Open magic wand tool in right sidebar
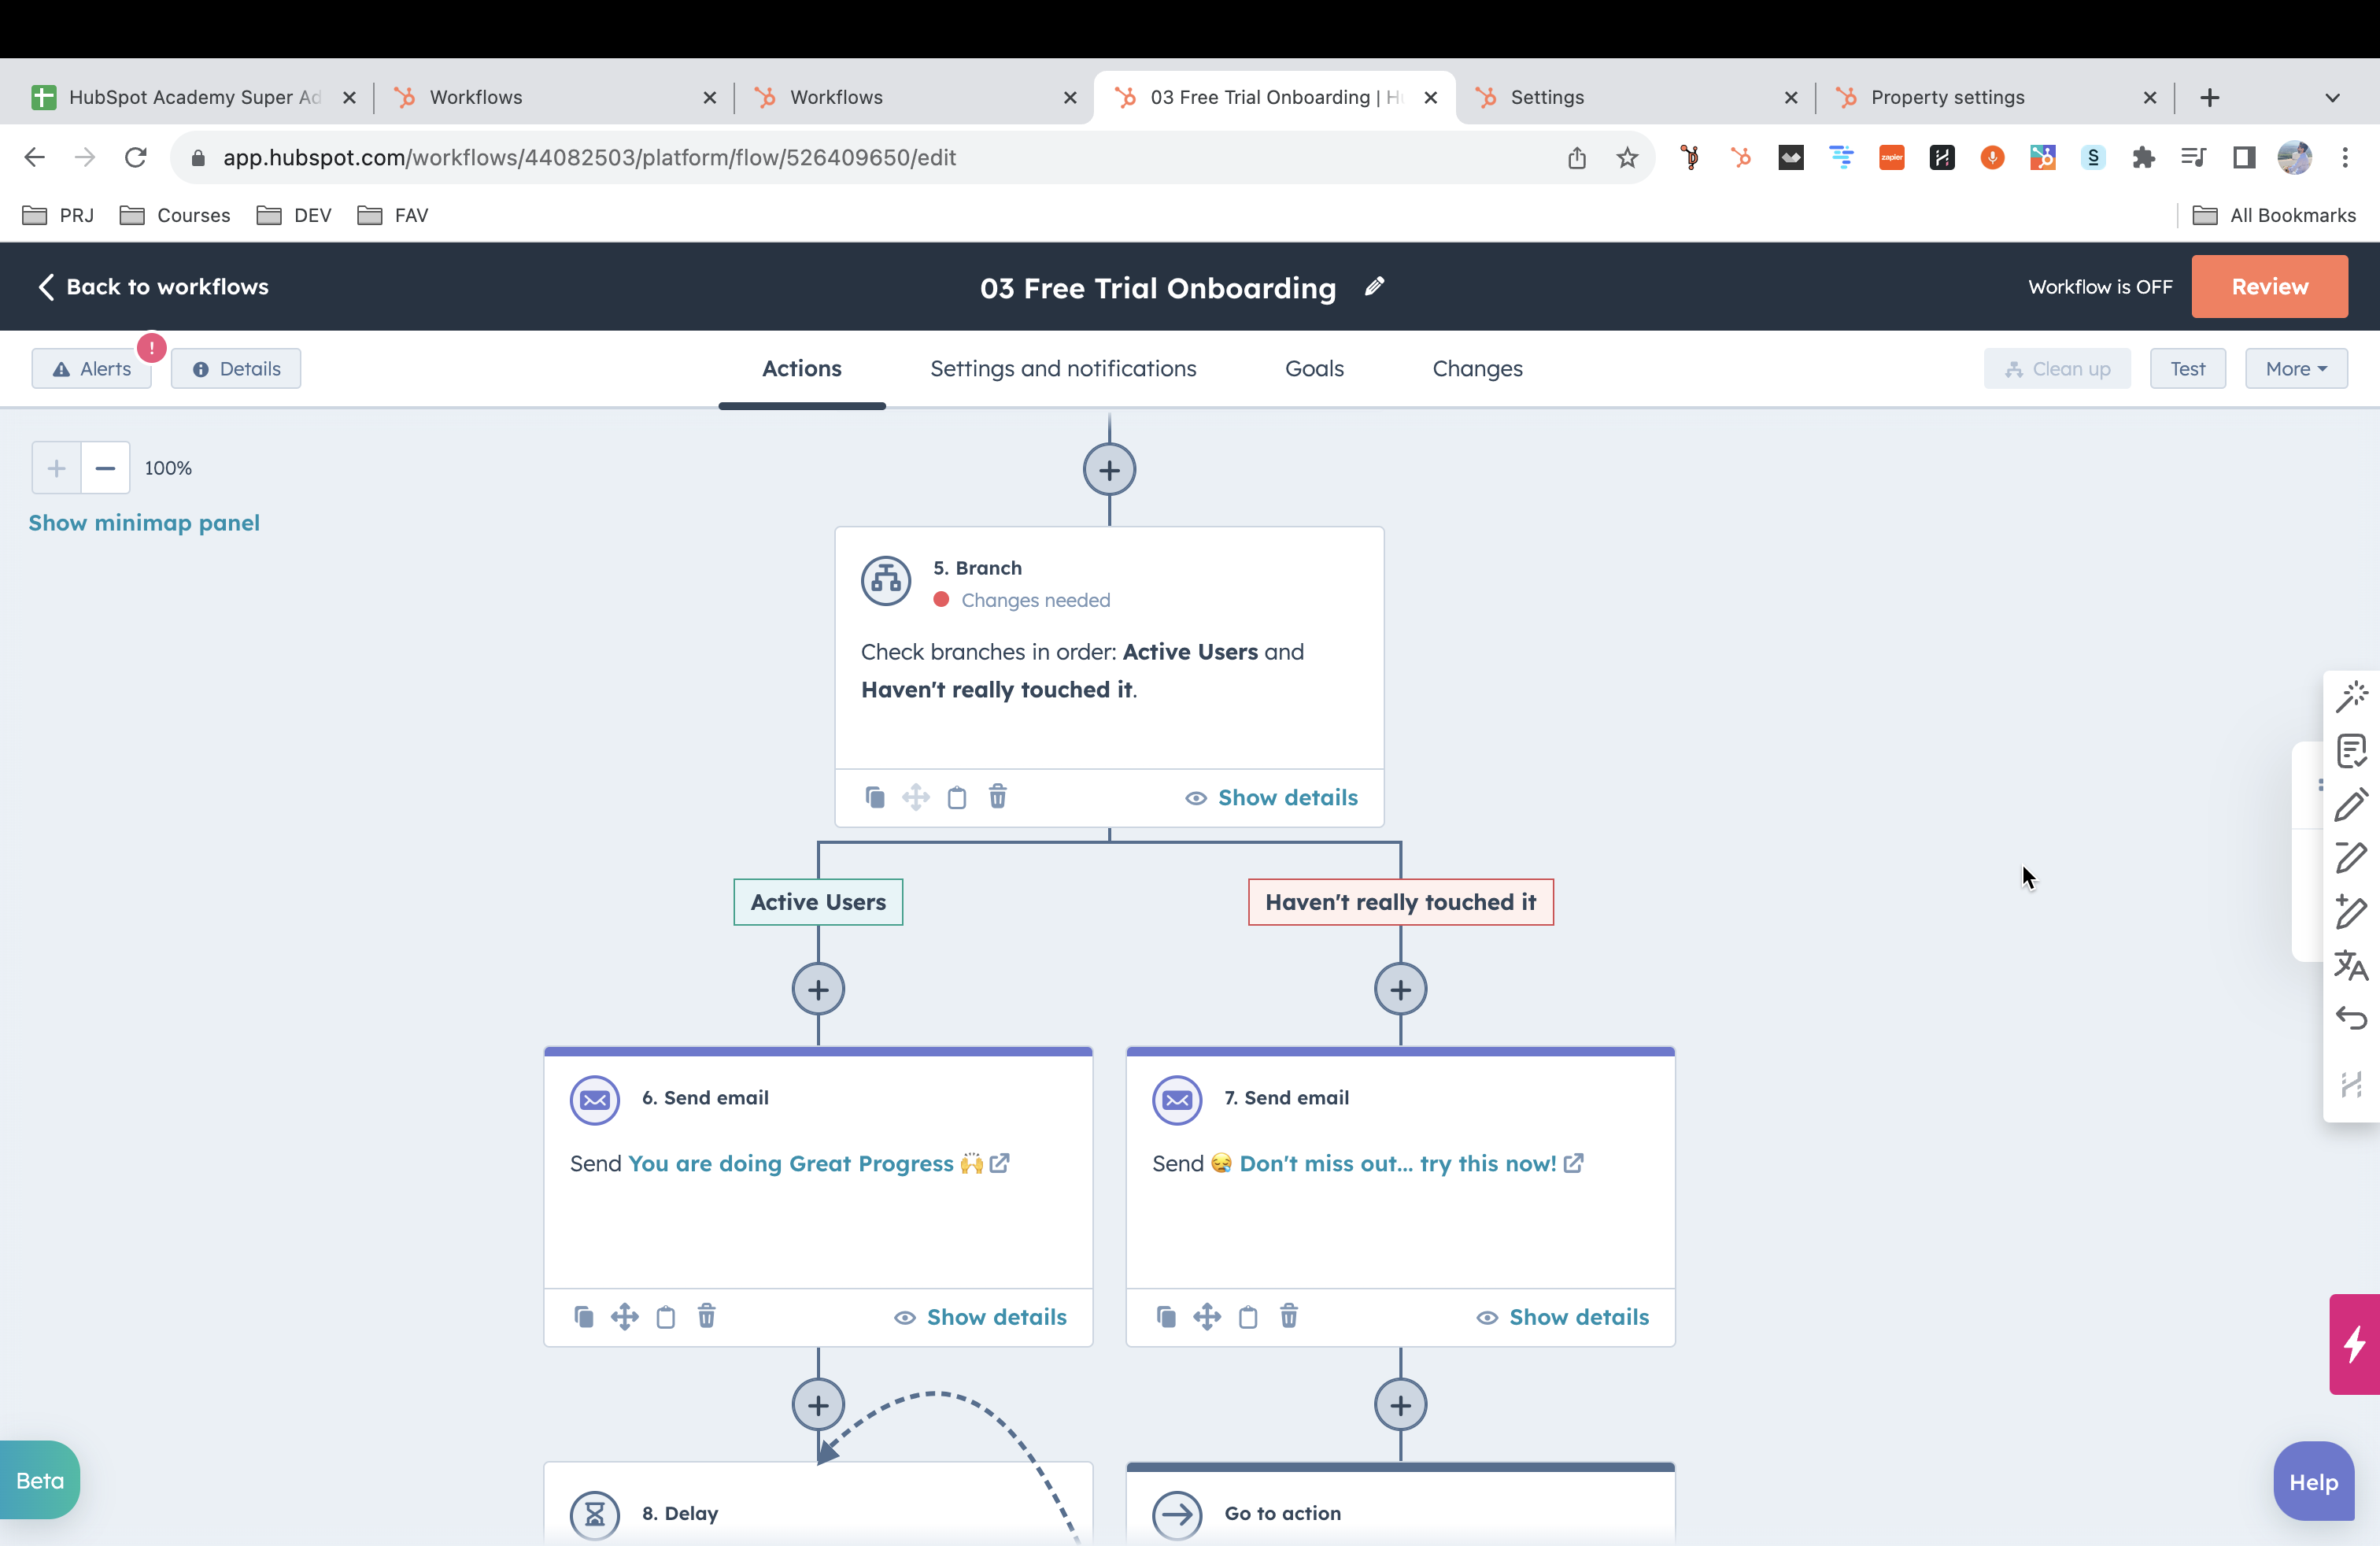This screenshot has height=1546, width=2380. tap(2351, 695)
